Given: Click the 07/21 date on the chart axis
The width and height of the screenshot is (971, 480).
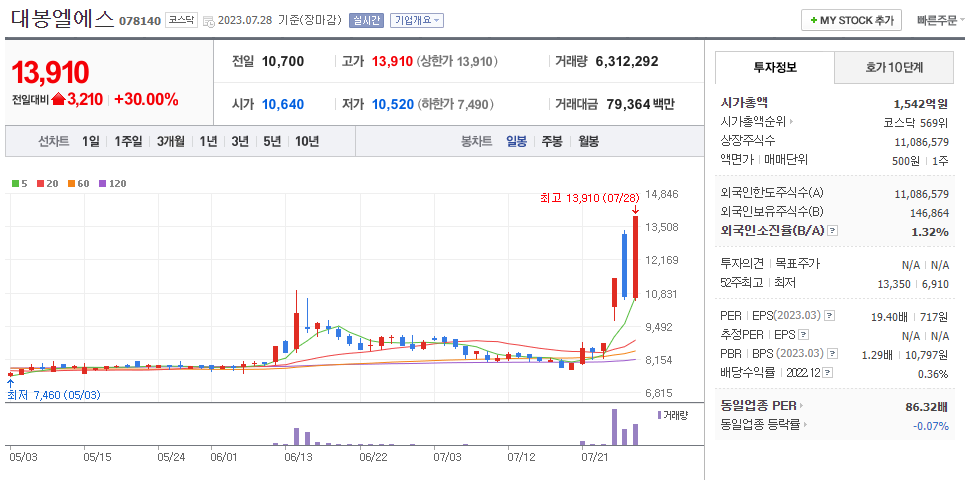Looking at the screenshot, I should pyautogui.click(x=593, y=457).
